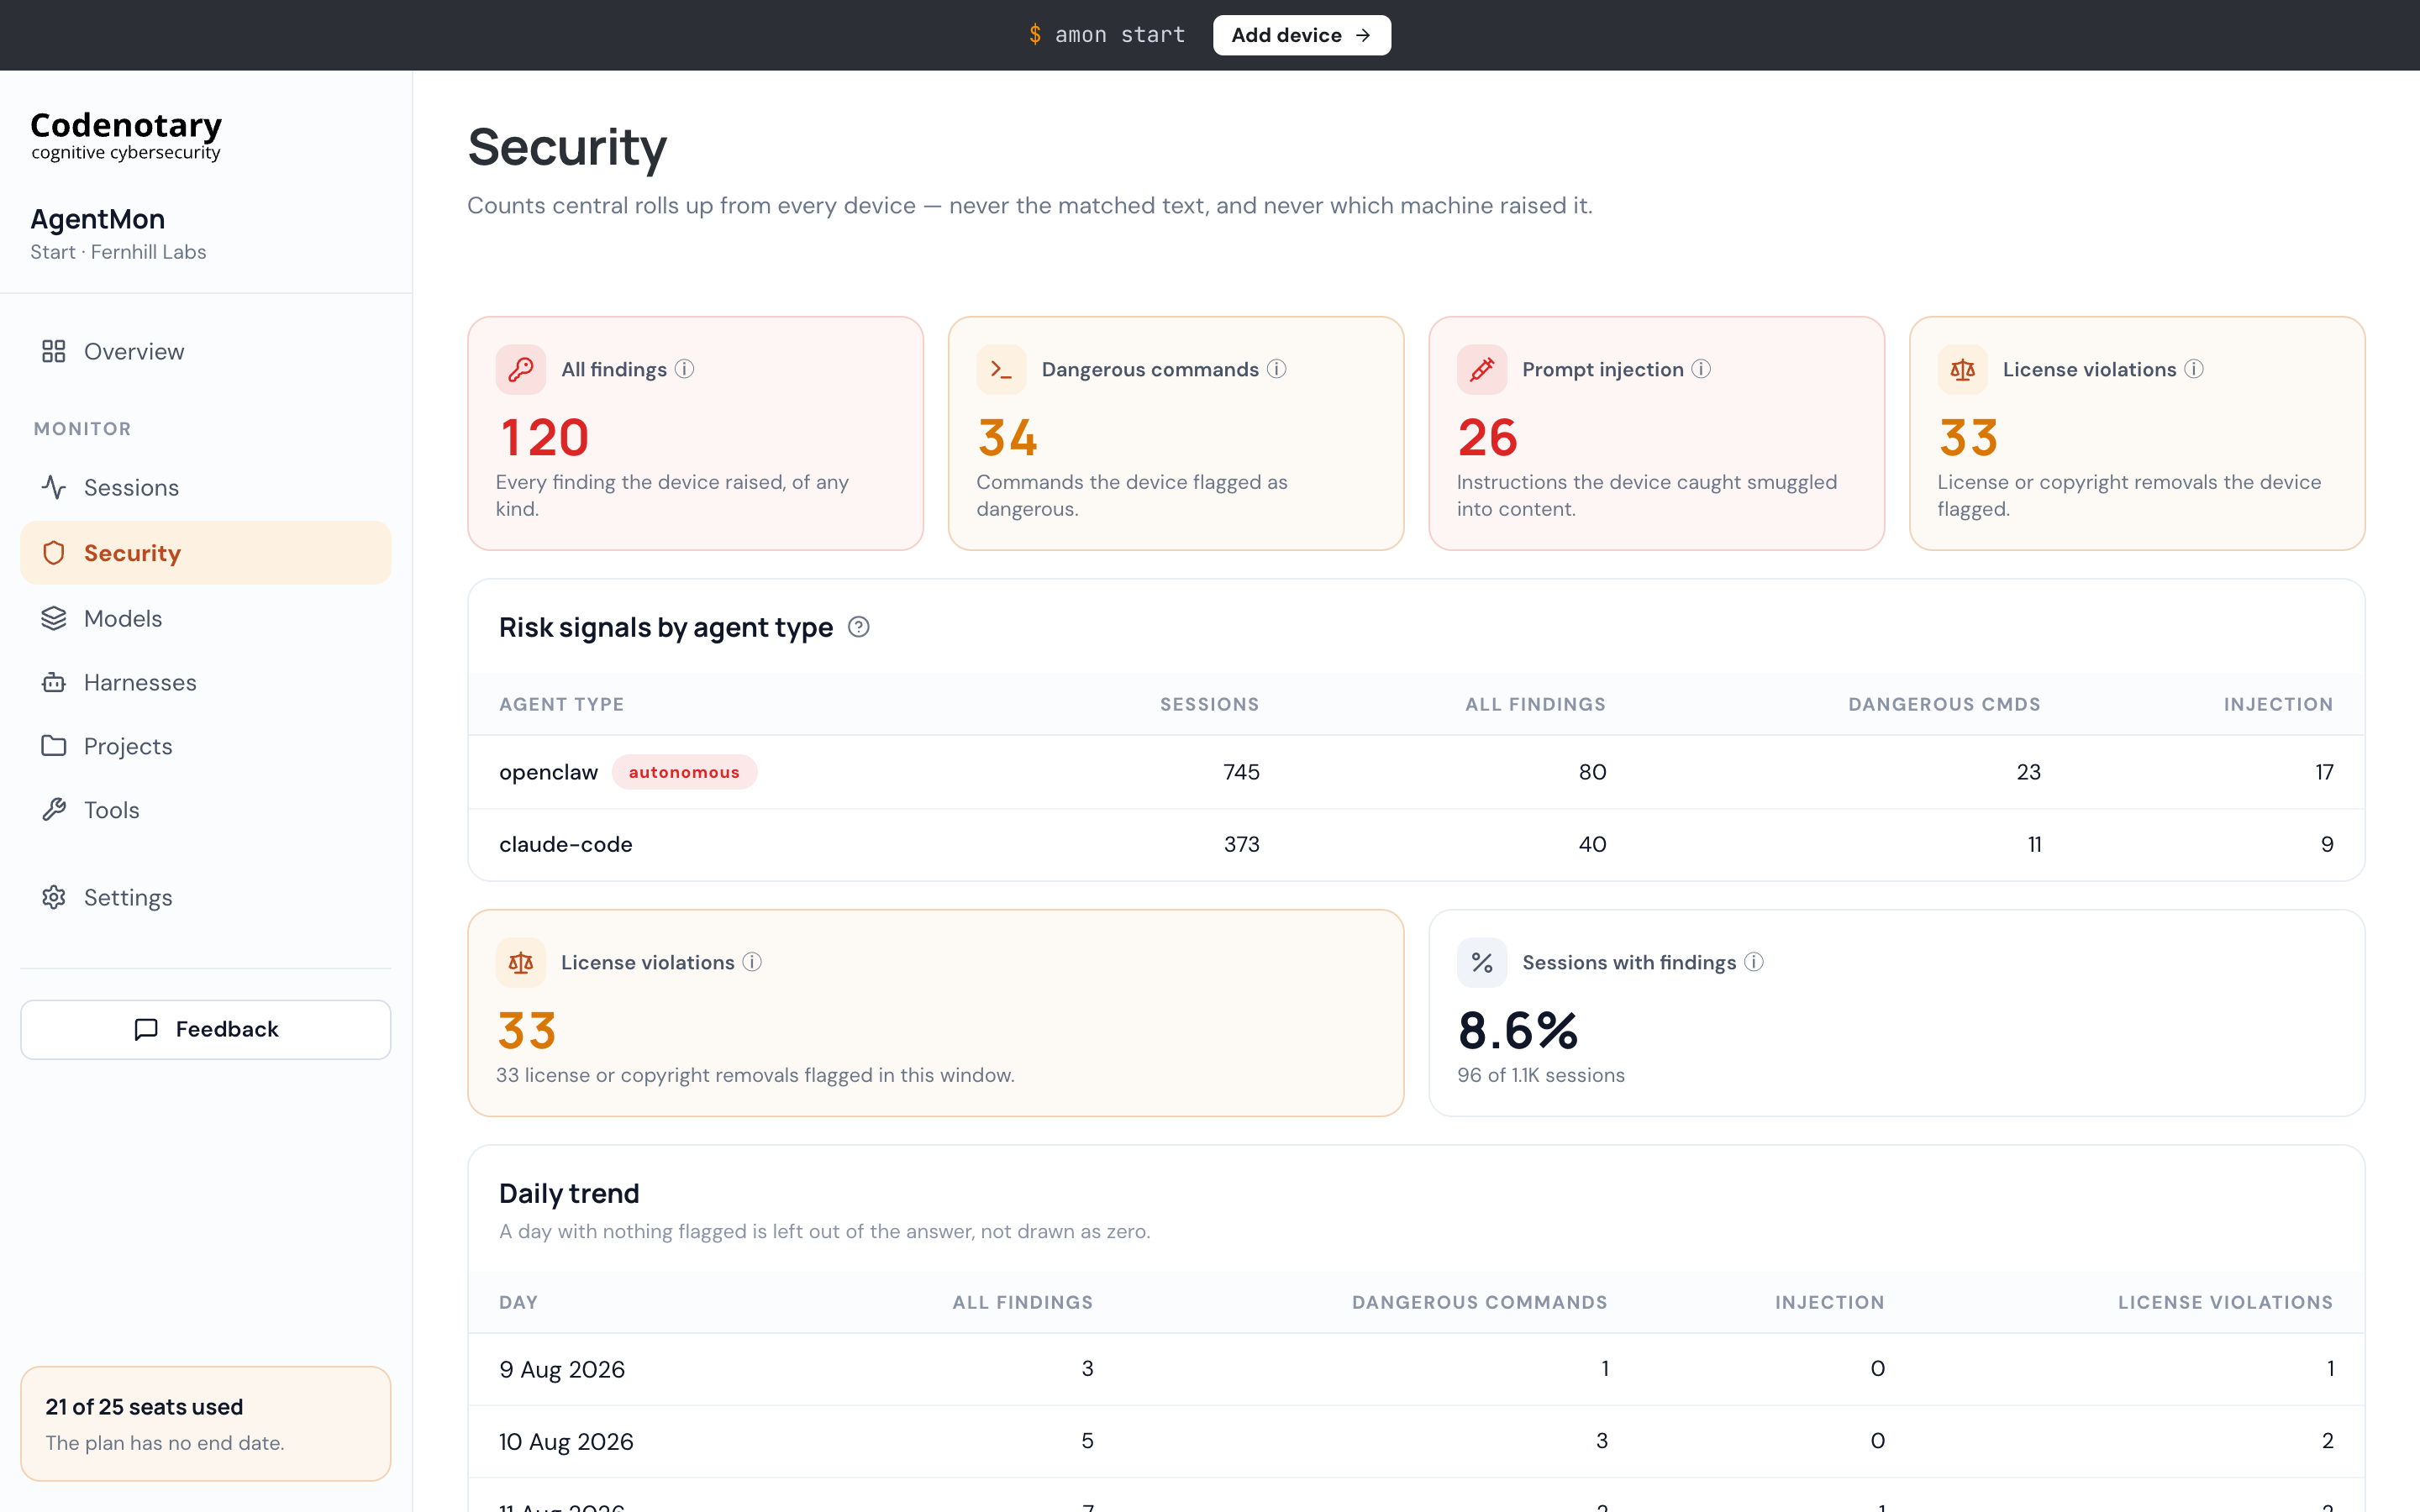This screenshot has width=2420, height=1512.
Task: Click the 745 sessions cell
Action: tap(1241, 772)
